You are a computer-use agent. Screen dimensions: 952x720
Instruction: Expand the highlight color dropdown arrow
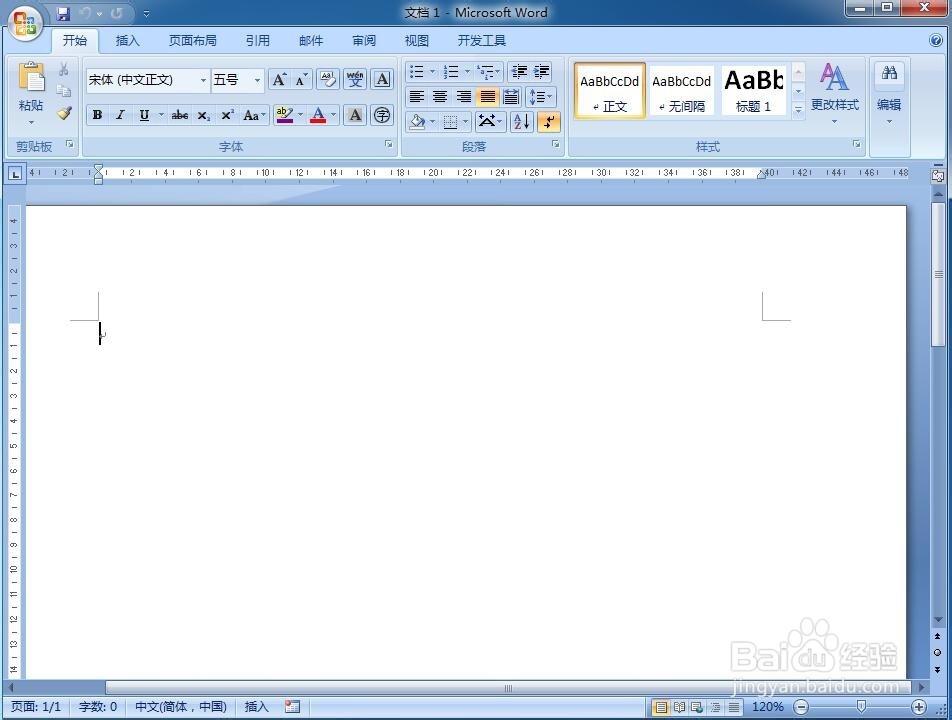(x=301, y=115)
